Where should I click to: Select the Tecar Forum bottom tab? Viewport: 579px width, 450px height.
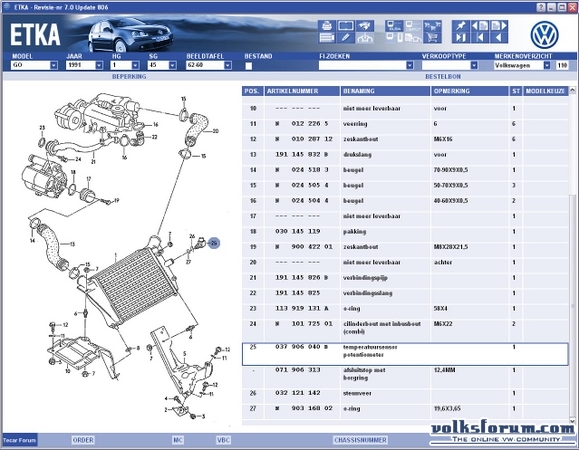tap(20, 440)
